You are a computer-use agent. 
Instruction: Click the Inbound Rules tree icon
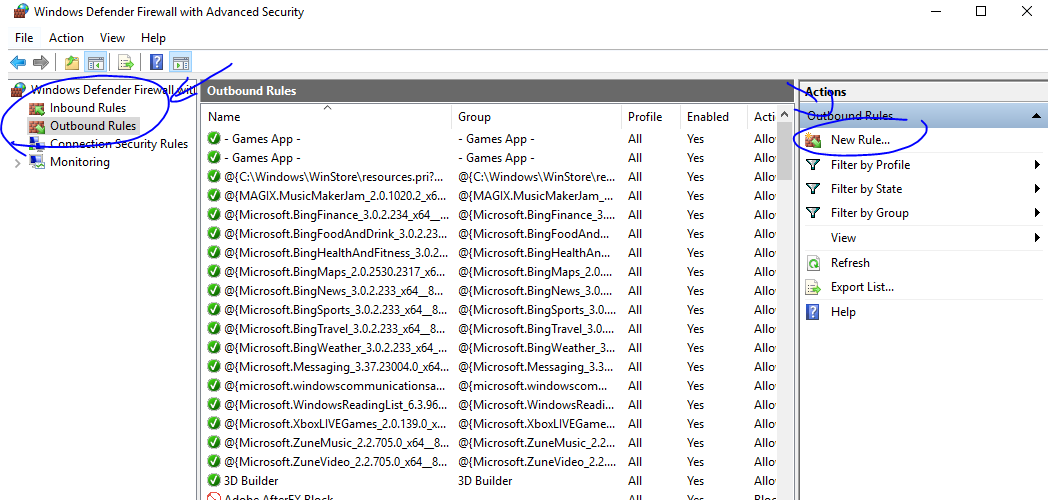click(x=37, y=108)
